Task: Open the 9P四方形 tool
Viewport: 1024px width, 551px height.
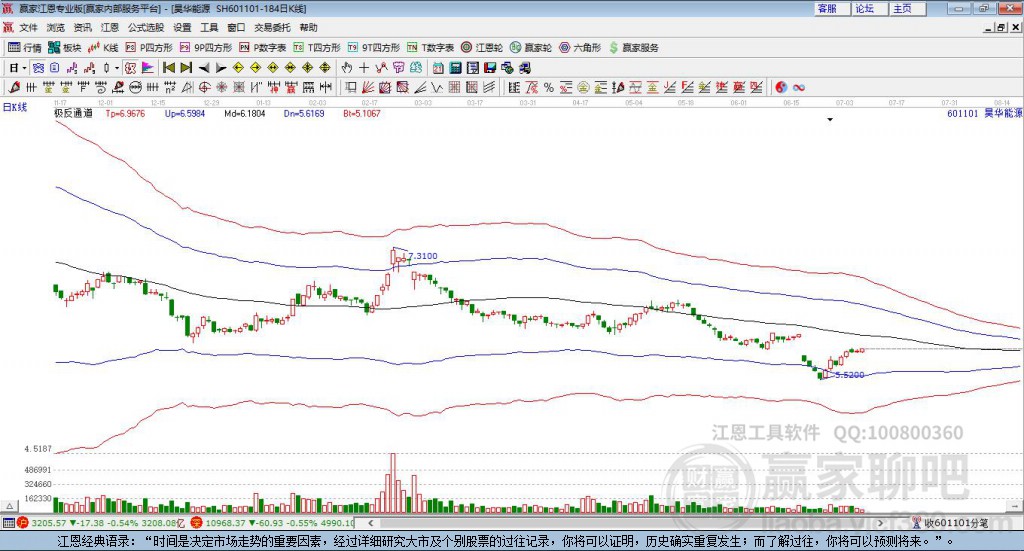Action: point(206,48)
